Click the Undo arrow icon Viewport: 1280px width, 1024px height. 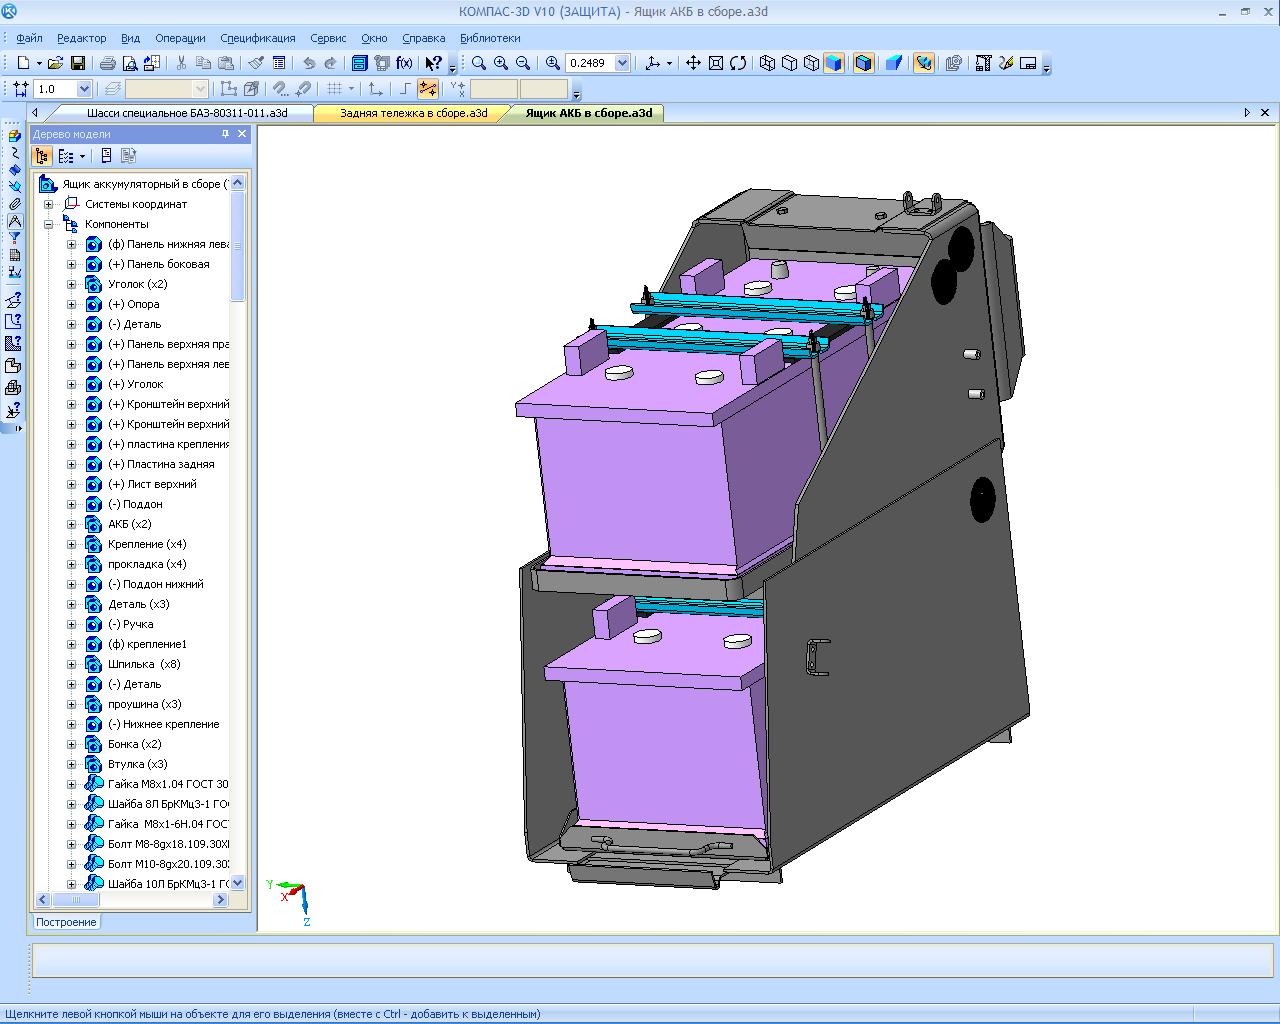[x=309, y=63]
